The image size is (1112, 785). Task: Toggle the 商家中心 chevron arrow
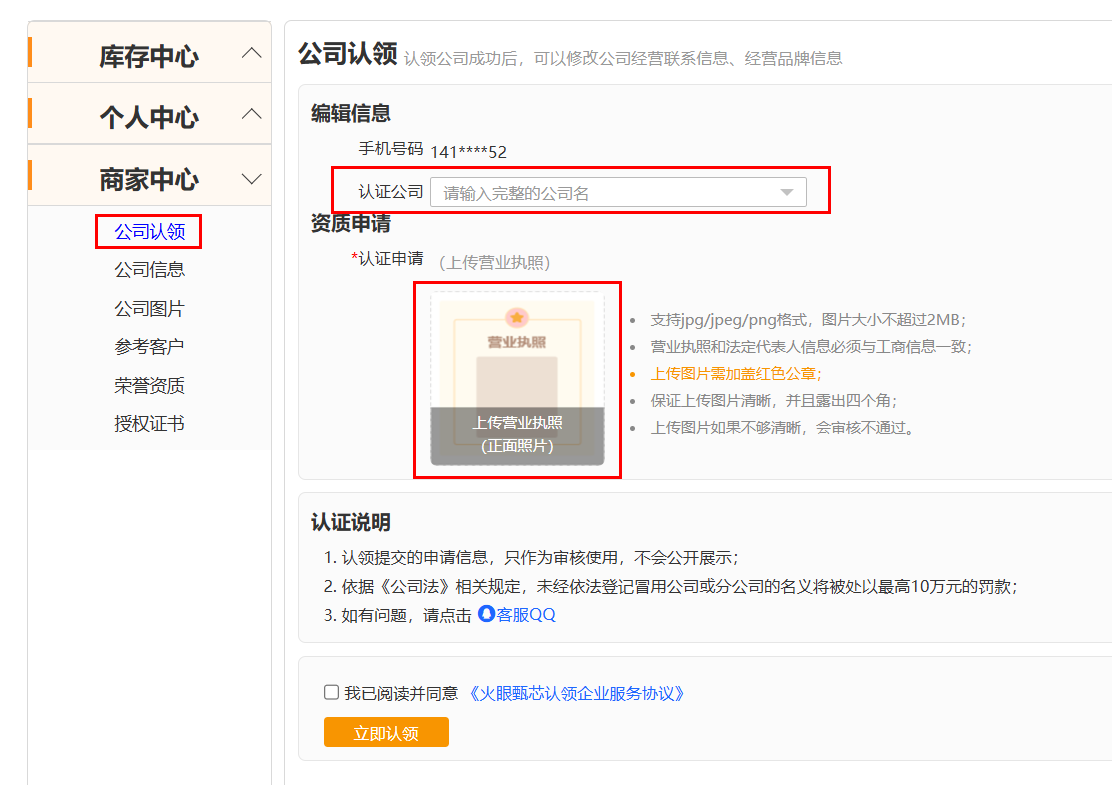252,179
